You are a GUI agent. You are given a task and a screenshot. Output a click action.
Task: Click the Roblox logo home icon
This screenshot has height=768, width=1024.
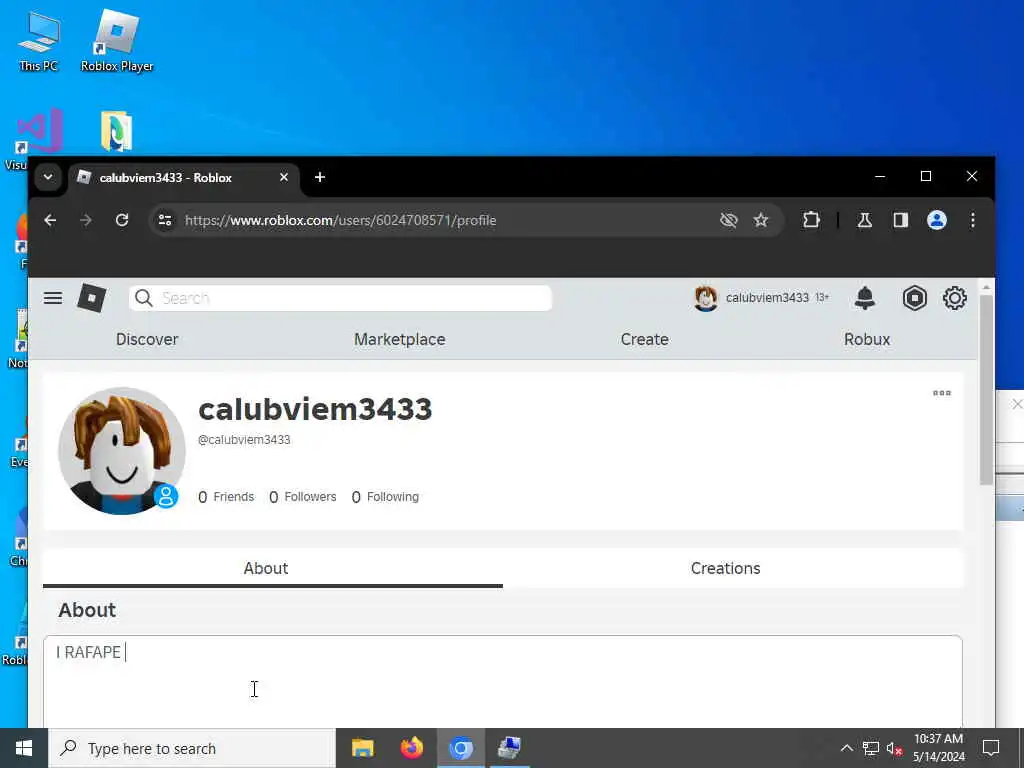[x=91, y=298]
